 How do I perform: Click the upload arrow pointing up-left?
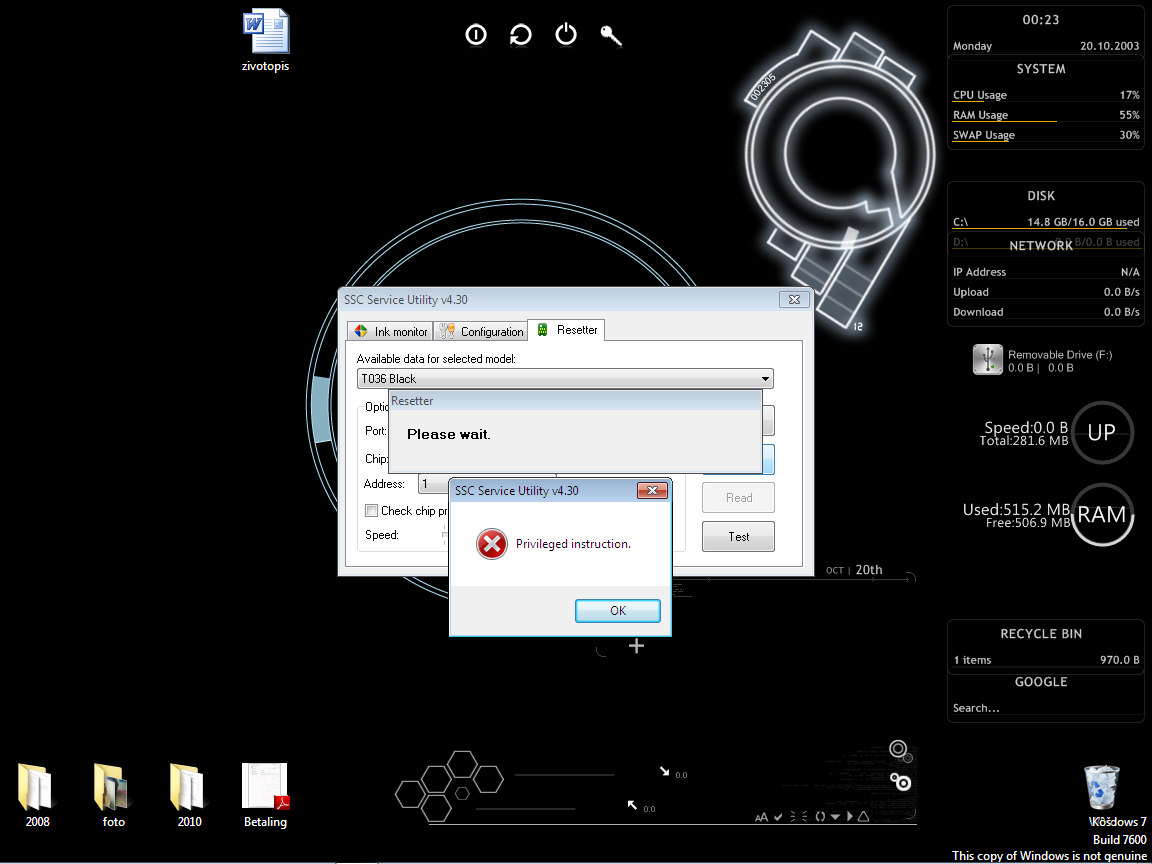[x=632, y=805]
